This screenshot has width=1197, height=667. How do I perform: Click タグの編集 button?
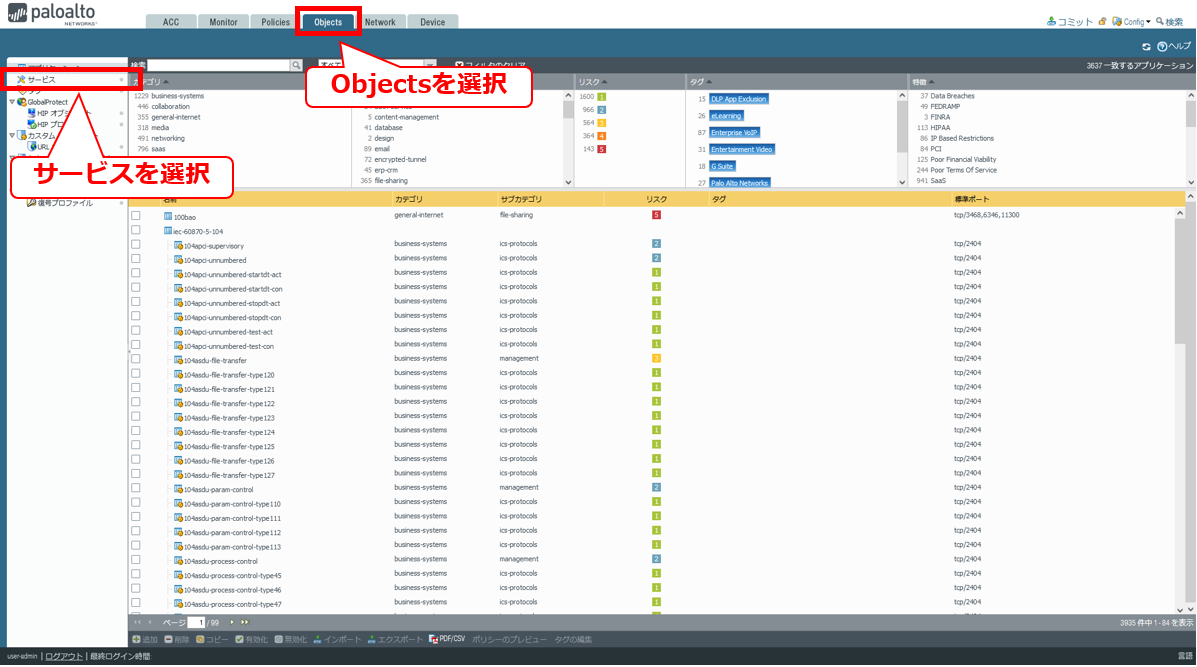tap(573, 640)
